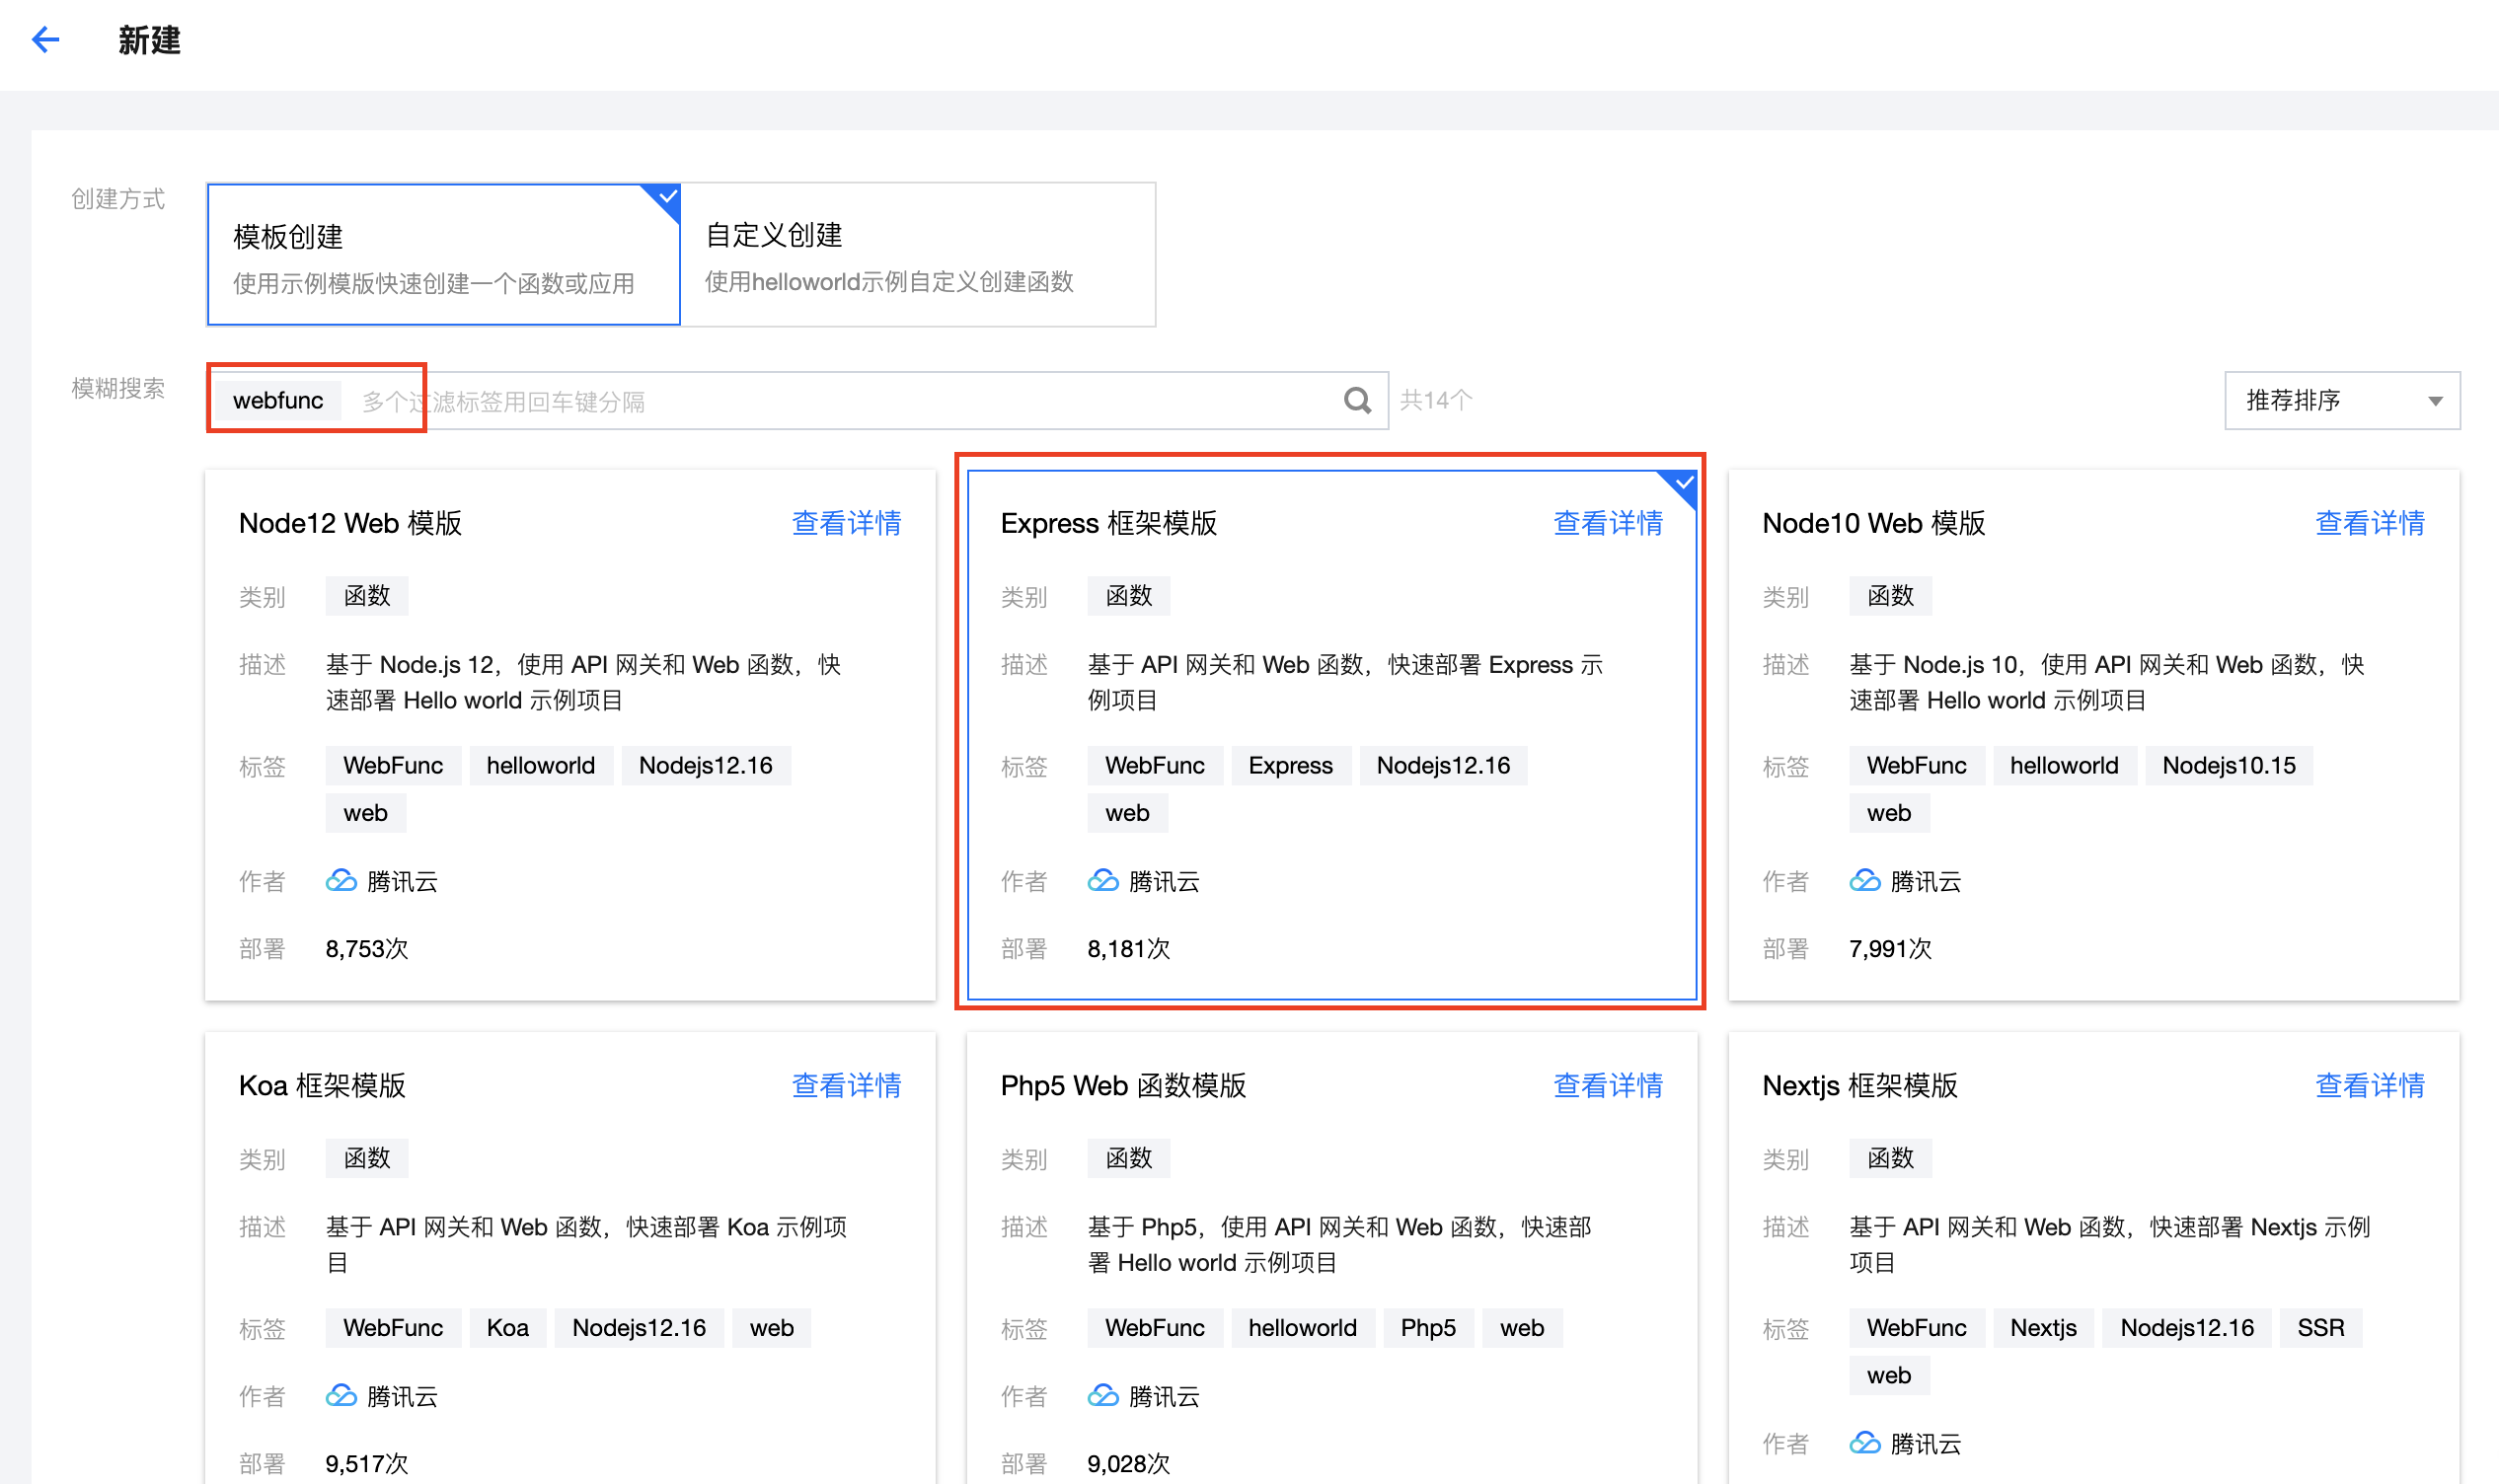Click WebFunc tag in Node10 card
This screenshot has height=1484, width=2499.
1916,766
